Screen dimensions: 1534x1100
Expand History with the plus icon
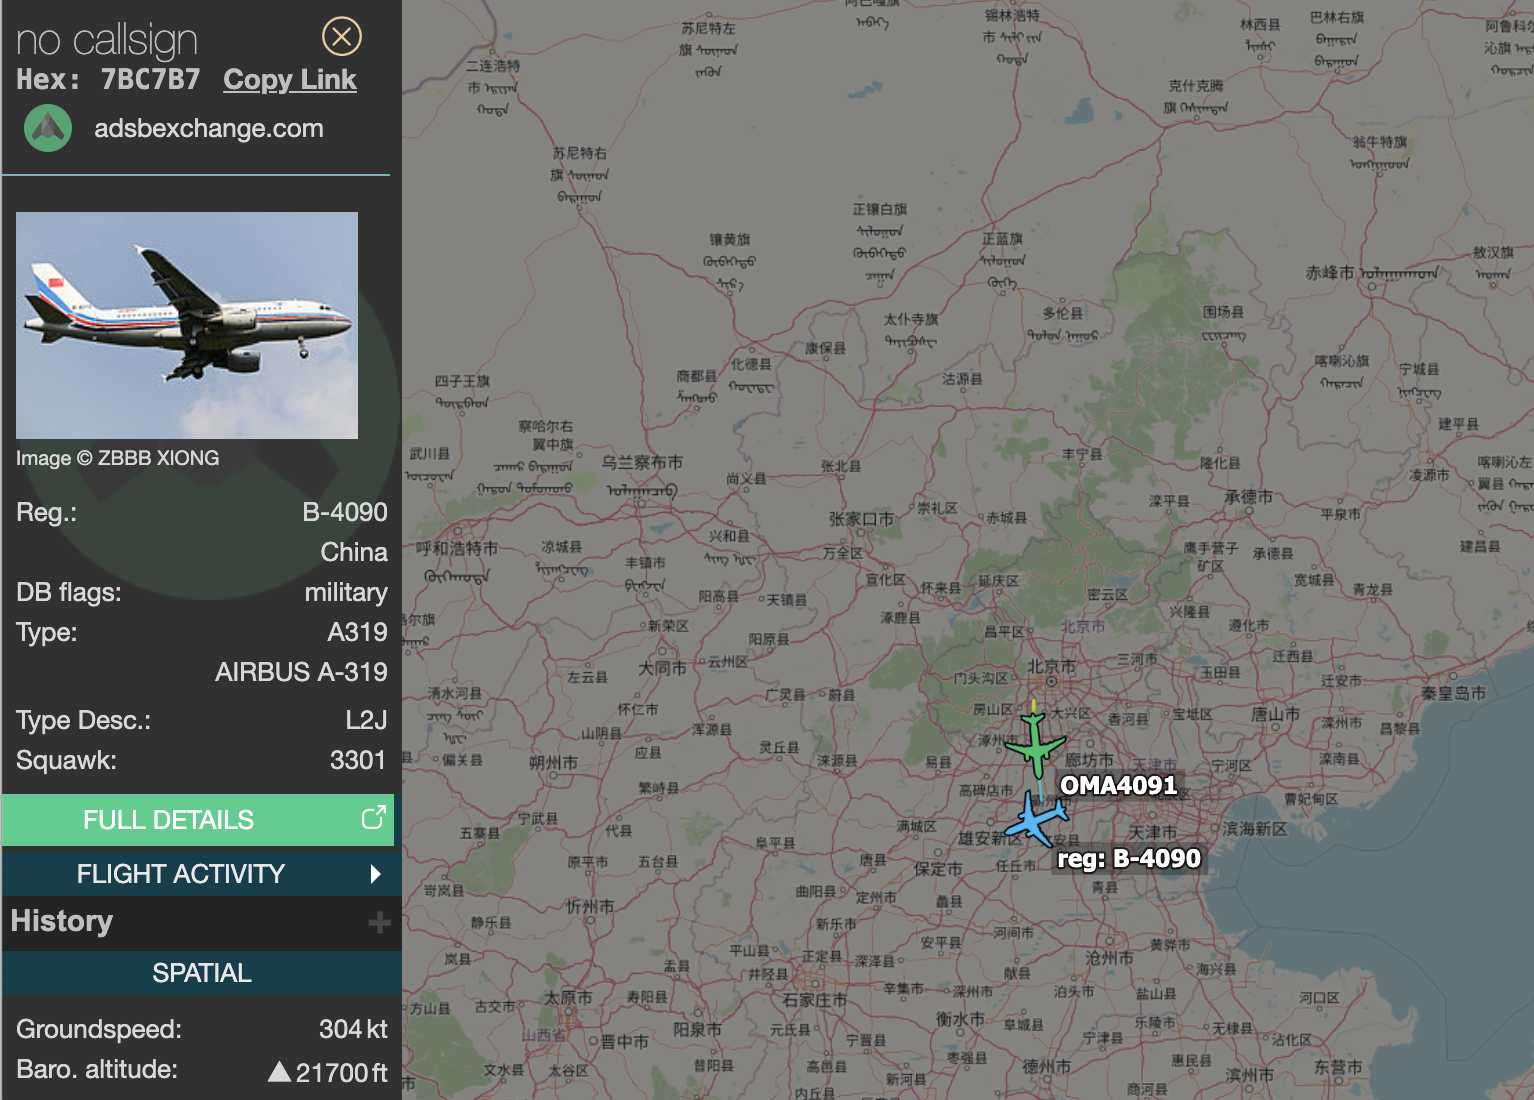379,922
